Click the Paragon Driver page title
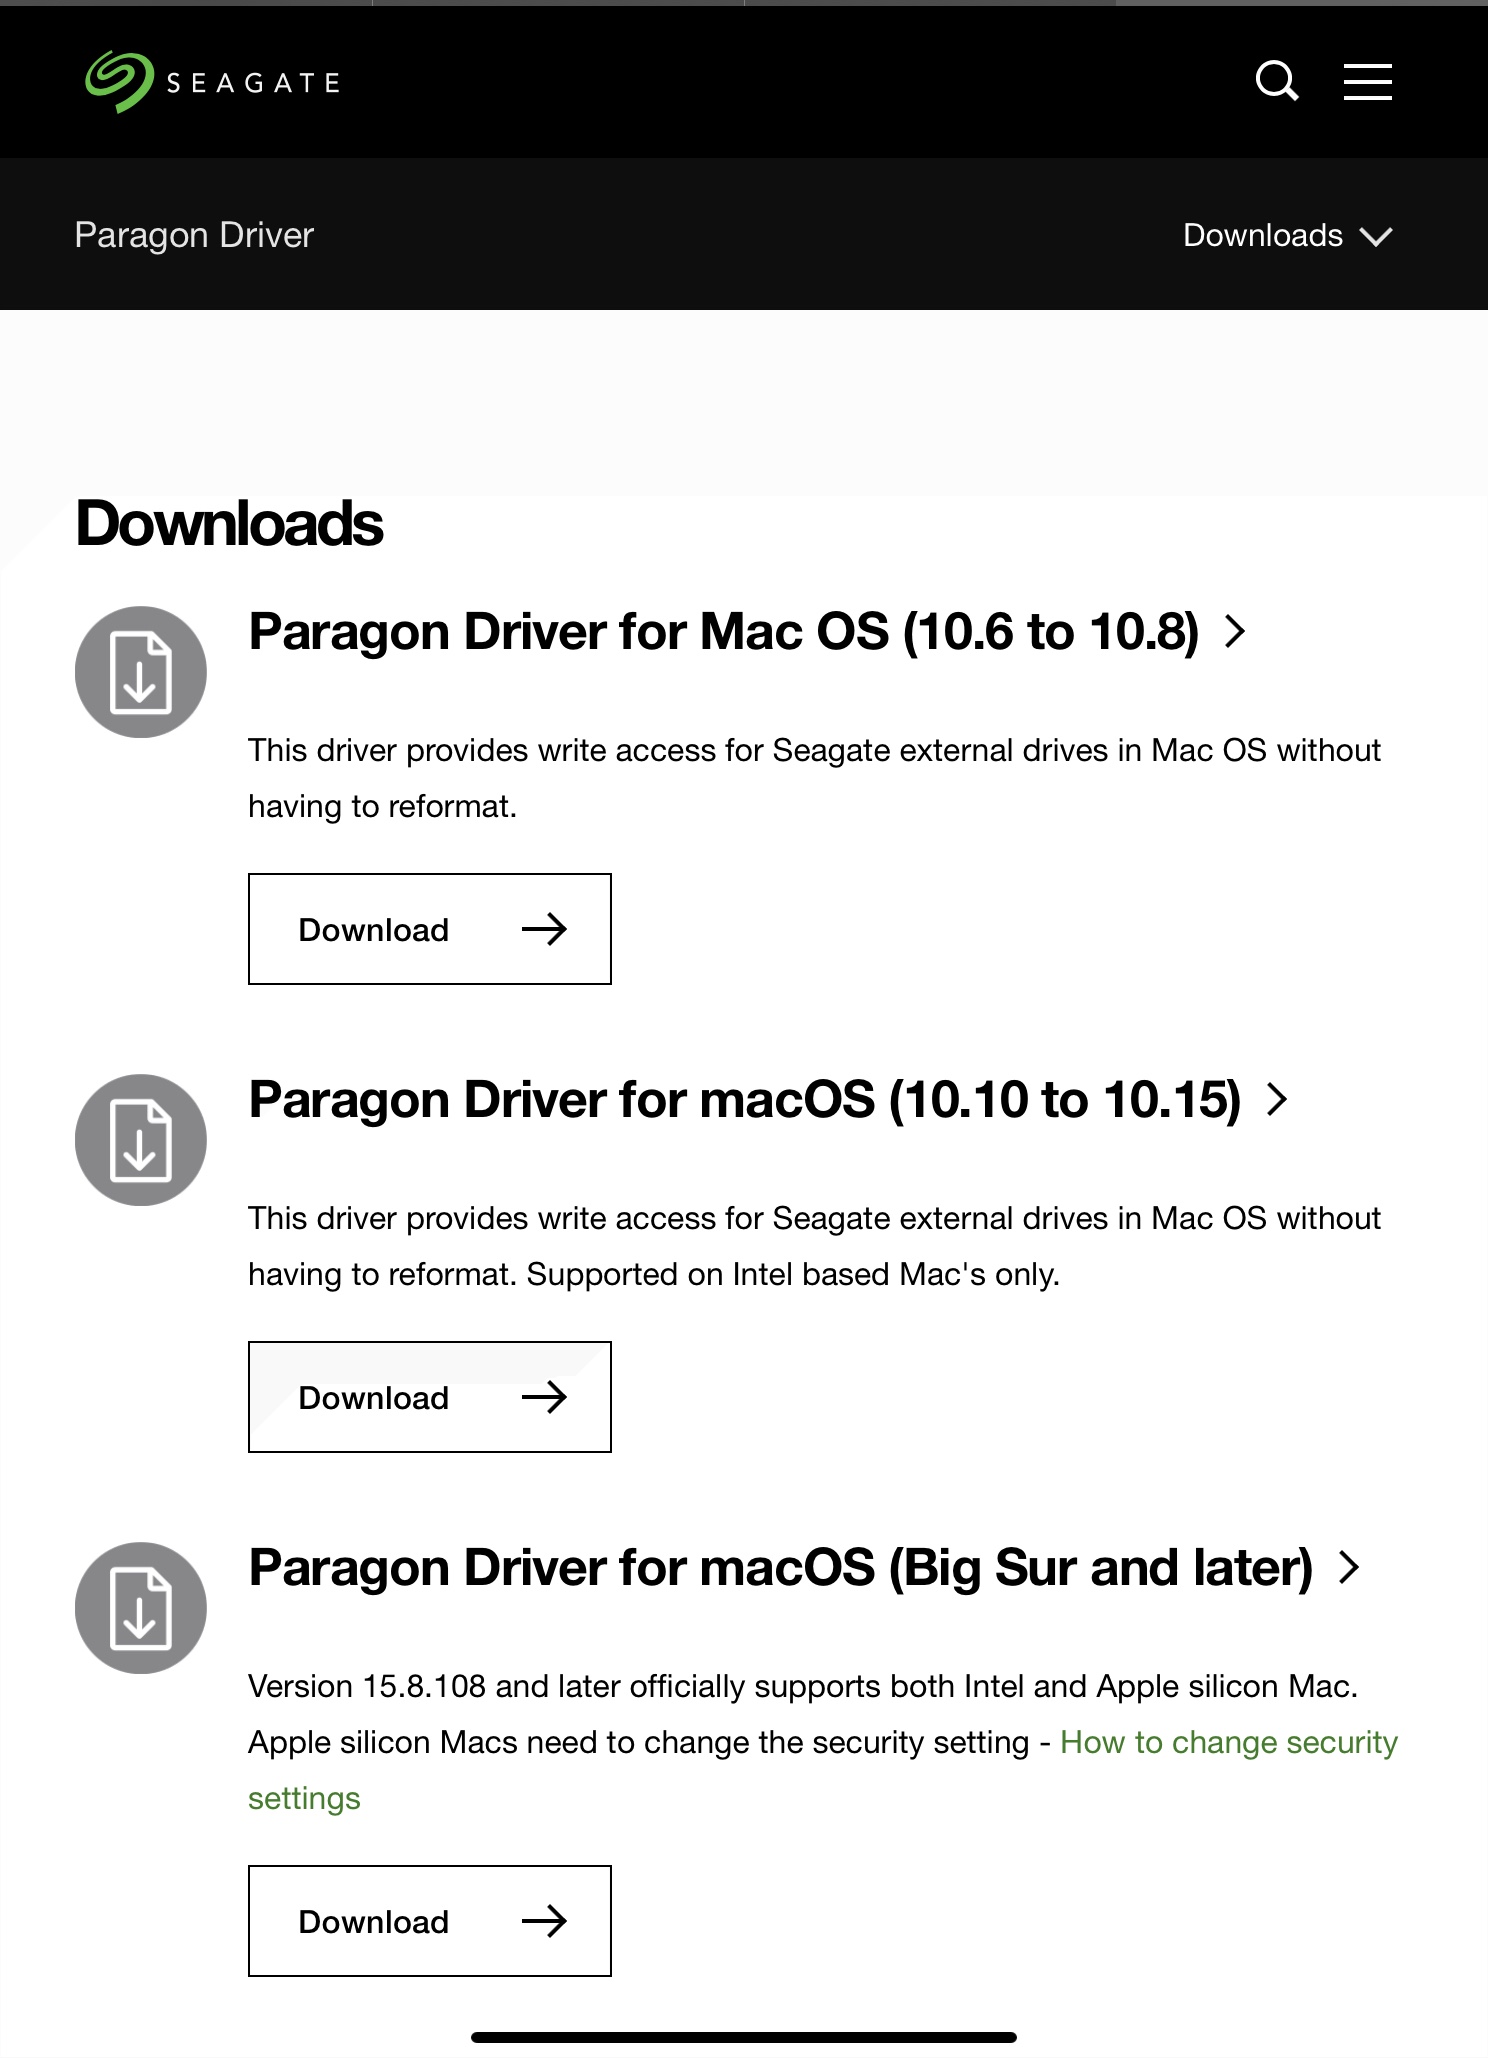The height and width of the screenshot is (2058, 1488). pyautogui.click(x=194, y=235)
